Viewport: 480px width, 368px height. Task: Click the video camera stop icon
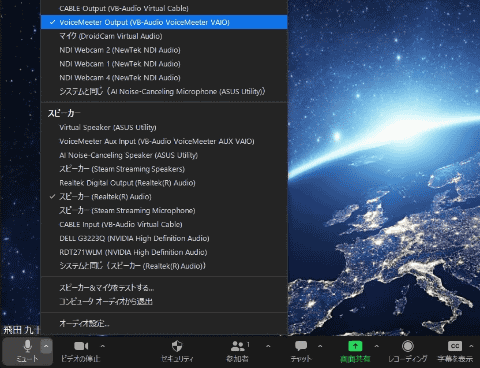click(81, 346)
